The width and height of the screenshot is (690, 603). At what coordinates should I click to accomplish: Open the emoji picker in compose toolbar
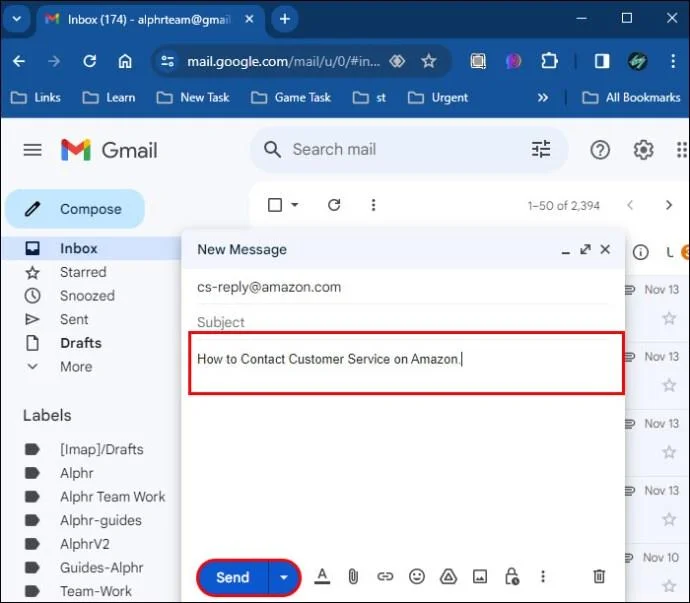pos(417,577)
